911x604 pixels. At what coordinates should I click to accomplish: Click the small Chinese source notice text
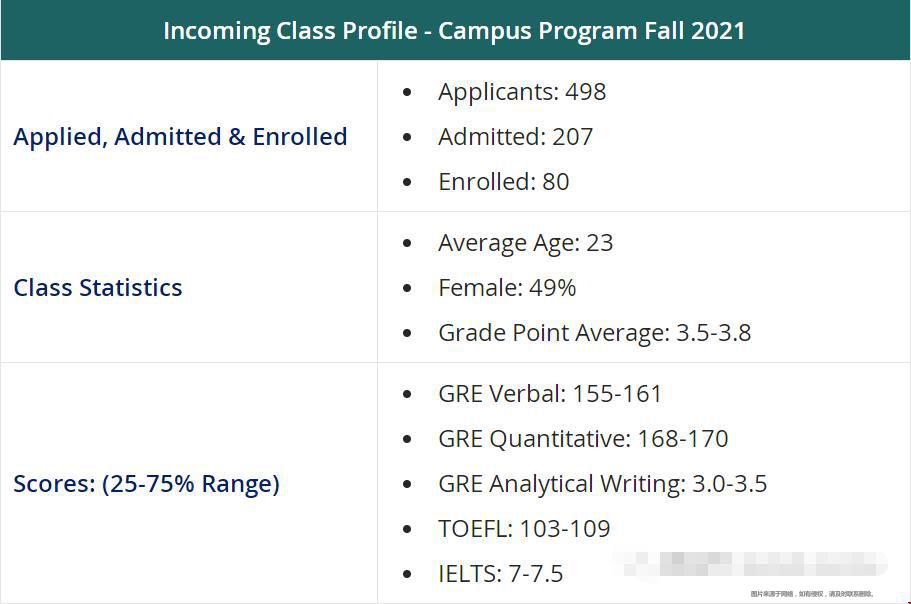point(812,594)
